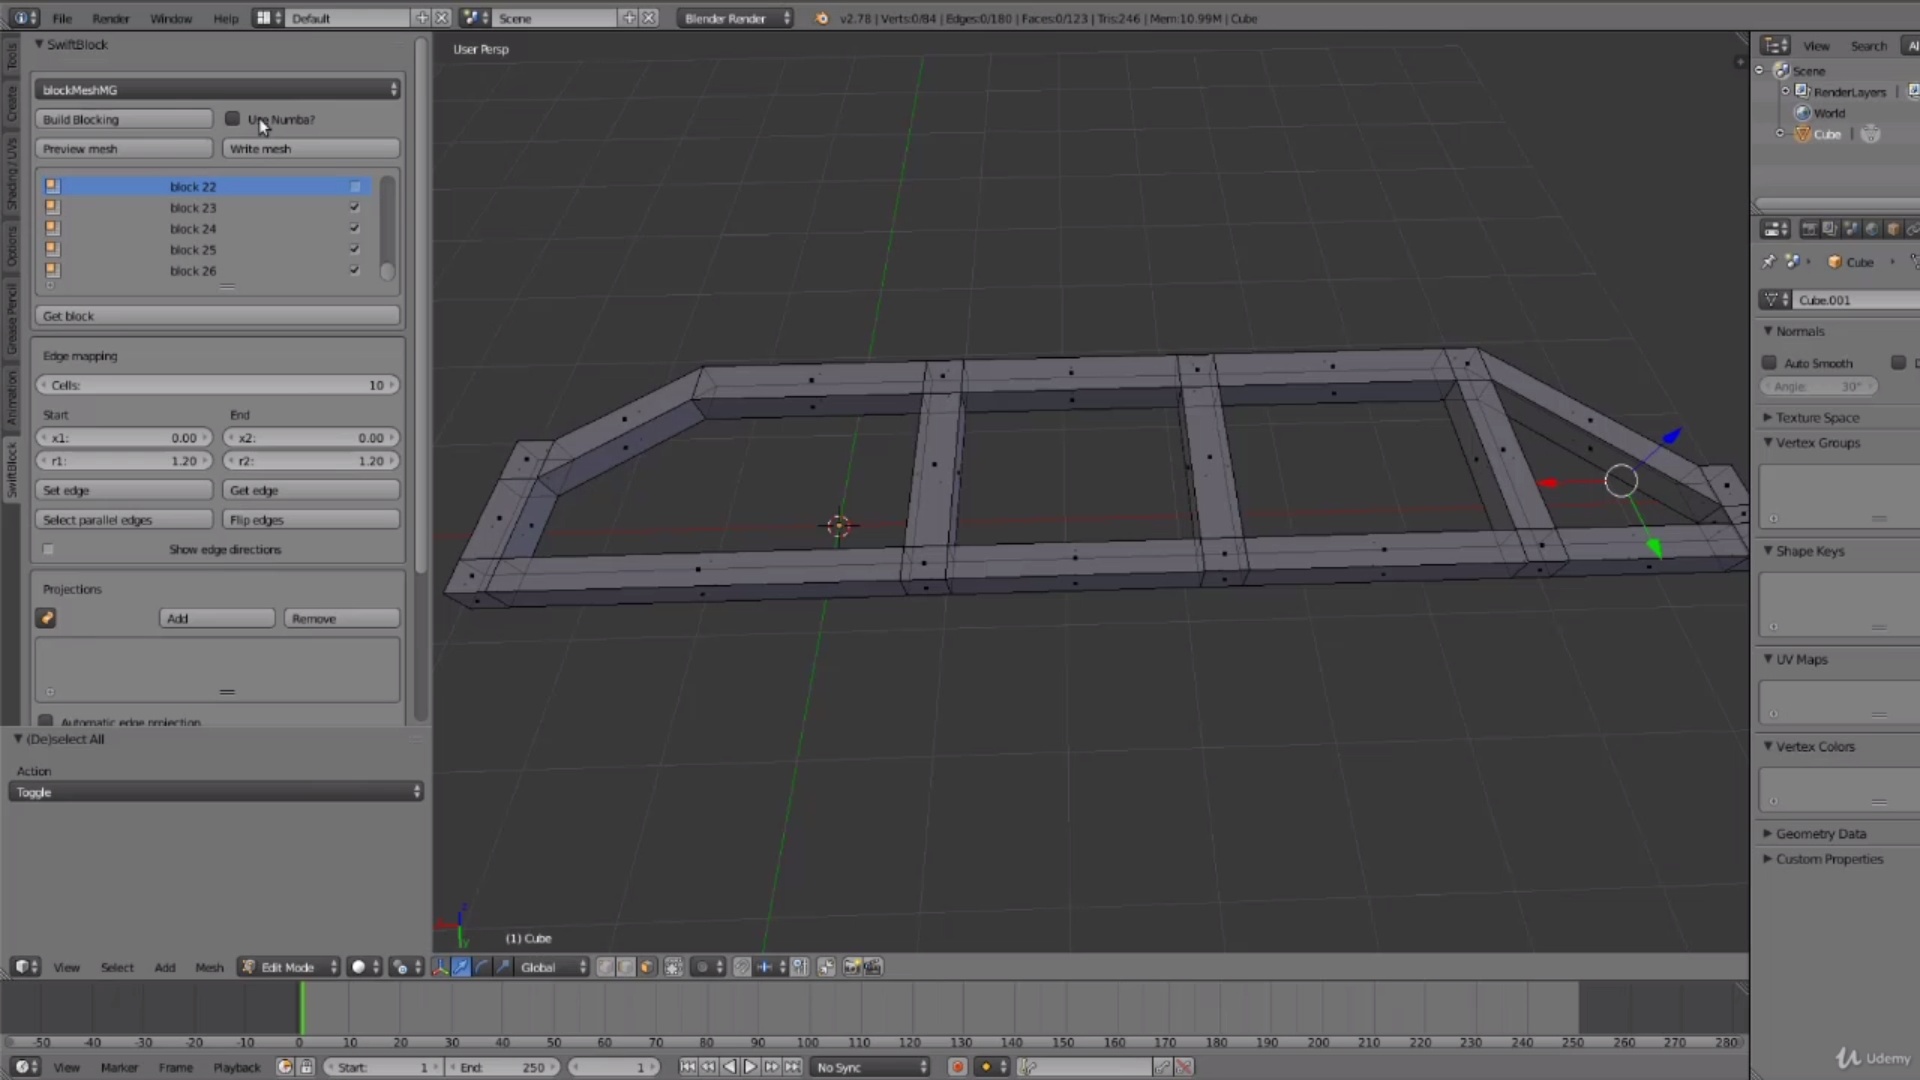The height and width of the screenshot is (1080, 1920).
Task: Open the Render menu
Action: pyautogui.click(x=111, y=18)
